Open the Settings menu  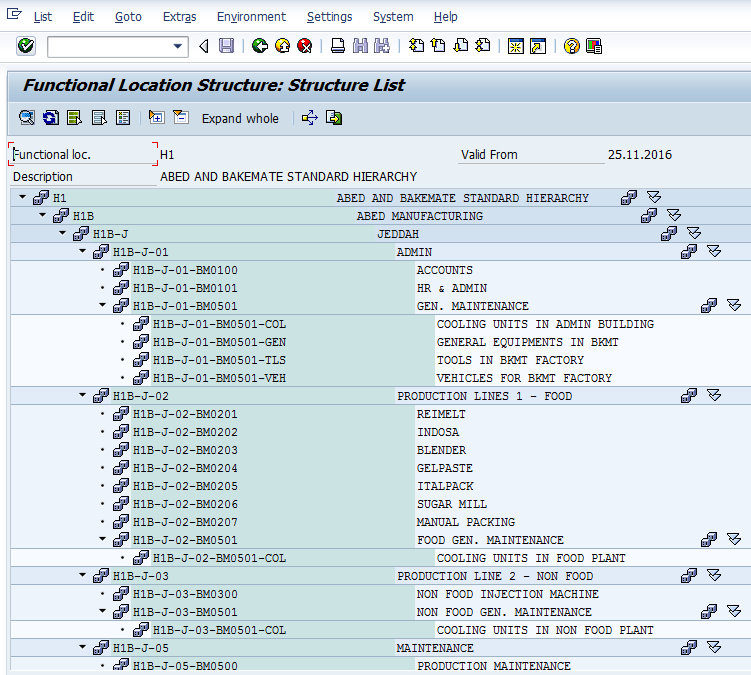(x=330, y=17)
